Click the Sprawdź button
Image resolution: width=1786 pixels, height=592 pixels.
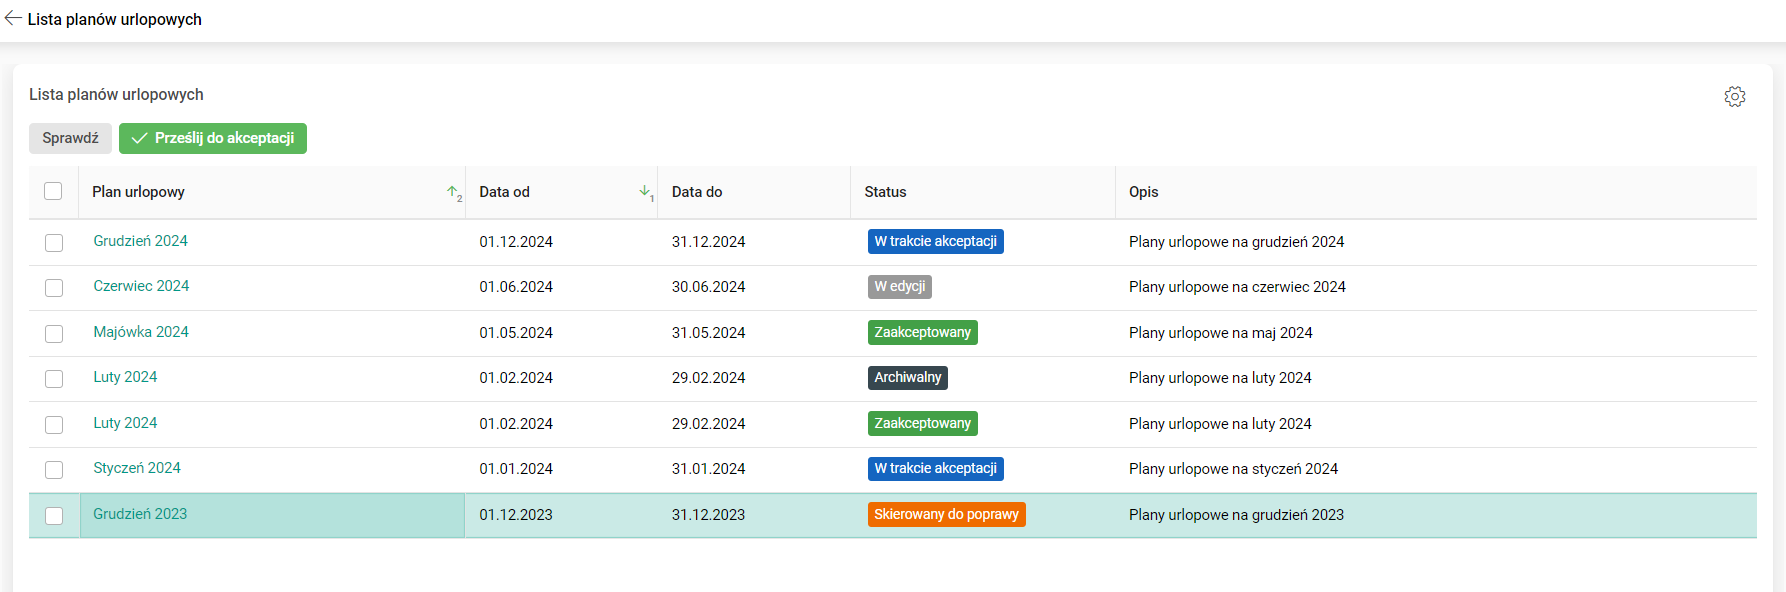tap(70, 138)
